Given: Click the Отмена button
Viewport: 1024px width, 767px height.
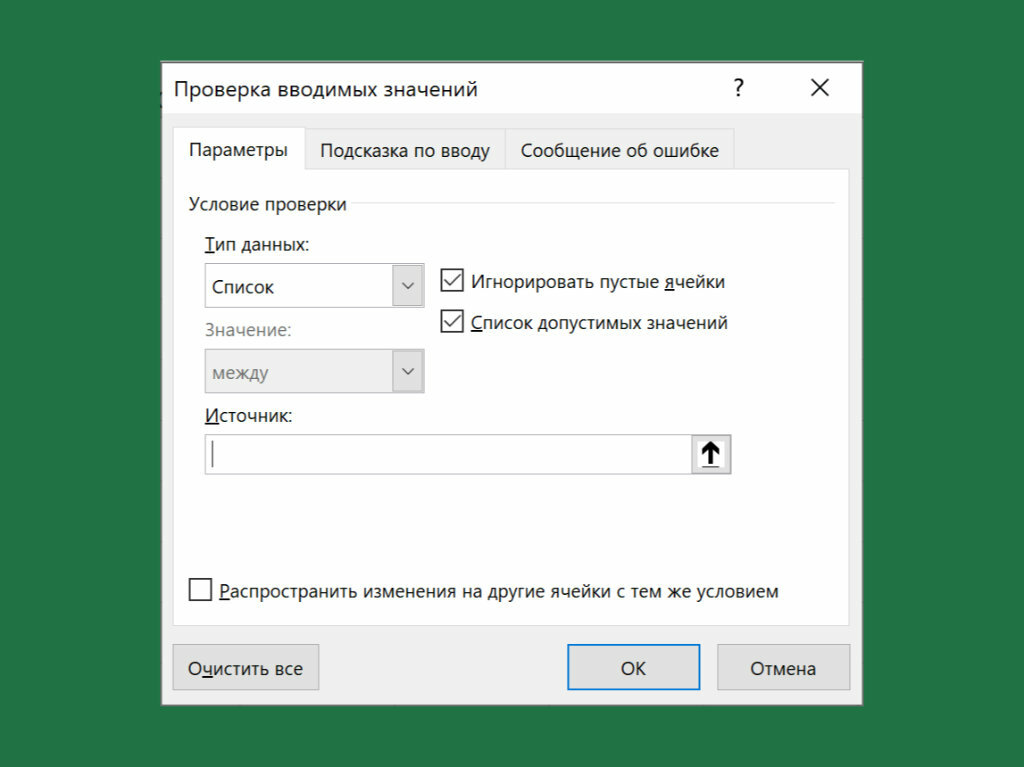Looking at the screenshot, I should (x=783, y=667).
